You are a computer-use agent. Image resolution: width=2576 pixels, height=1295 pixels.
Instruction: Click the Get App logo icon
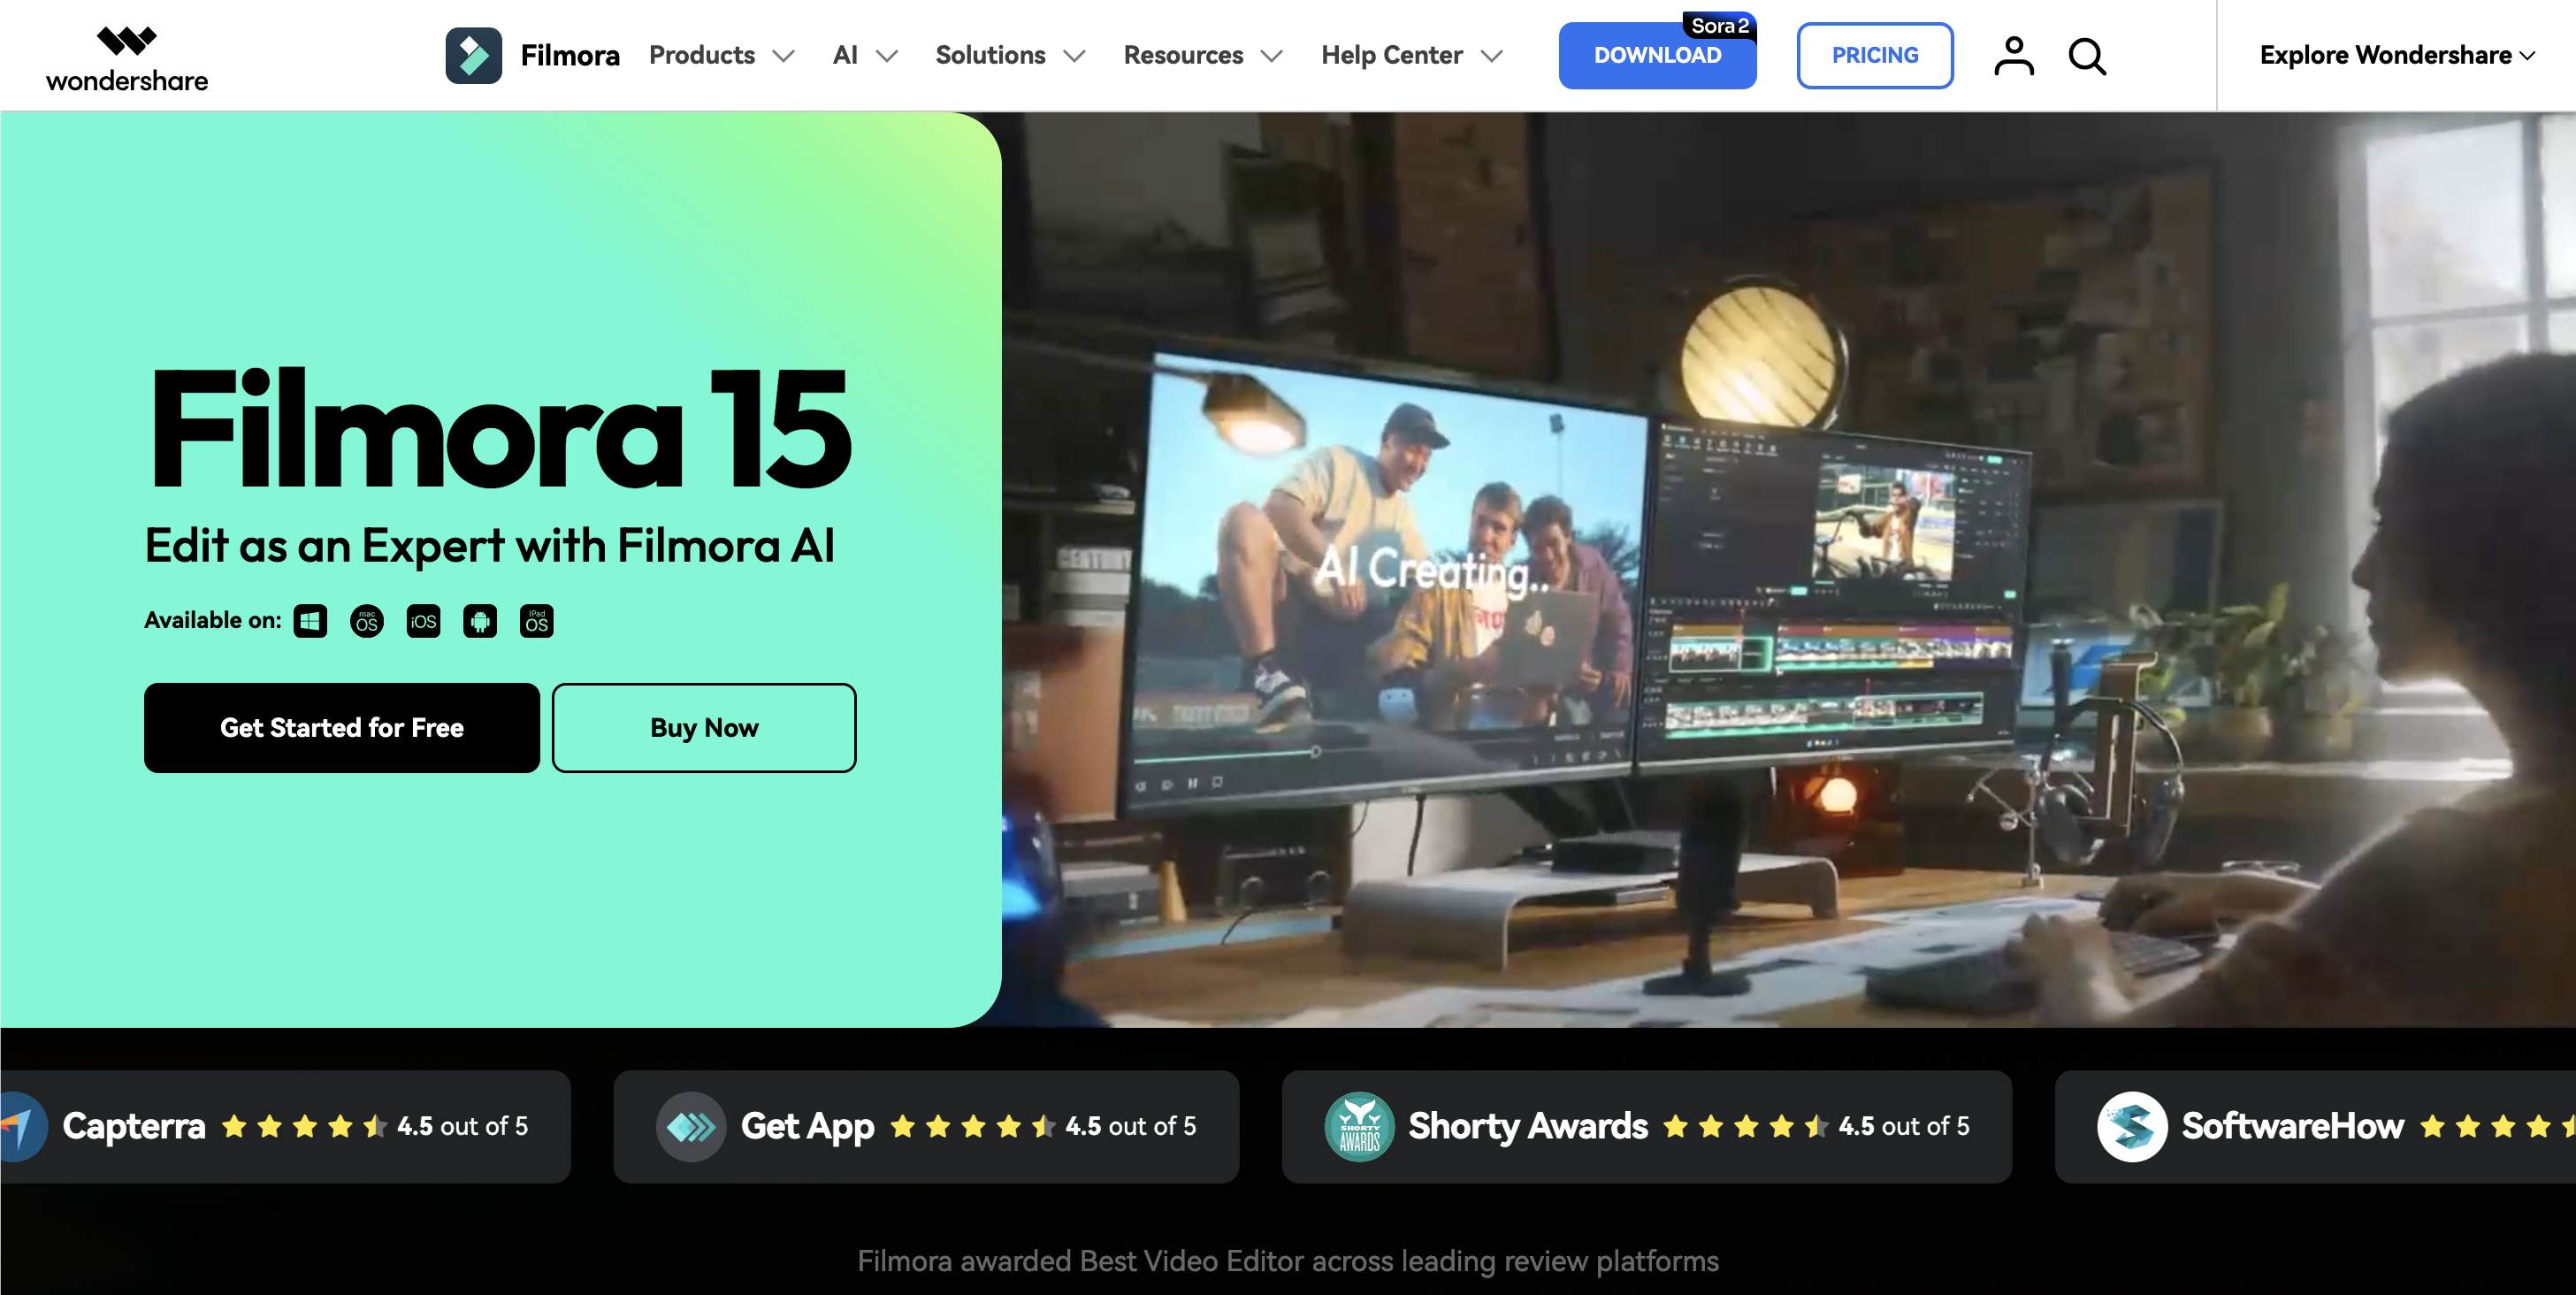(x=691, y=1127)
